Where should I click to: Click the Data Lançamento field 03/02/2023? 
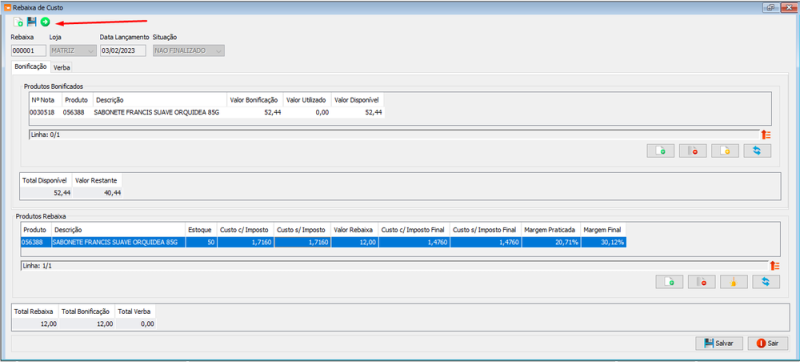click(x=123, y=50)
